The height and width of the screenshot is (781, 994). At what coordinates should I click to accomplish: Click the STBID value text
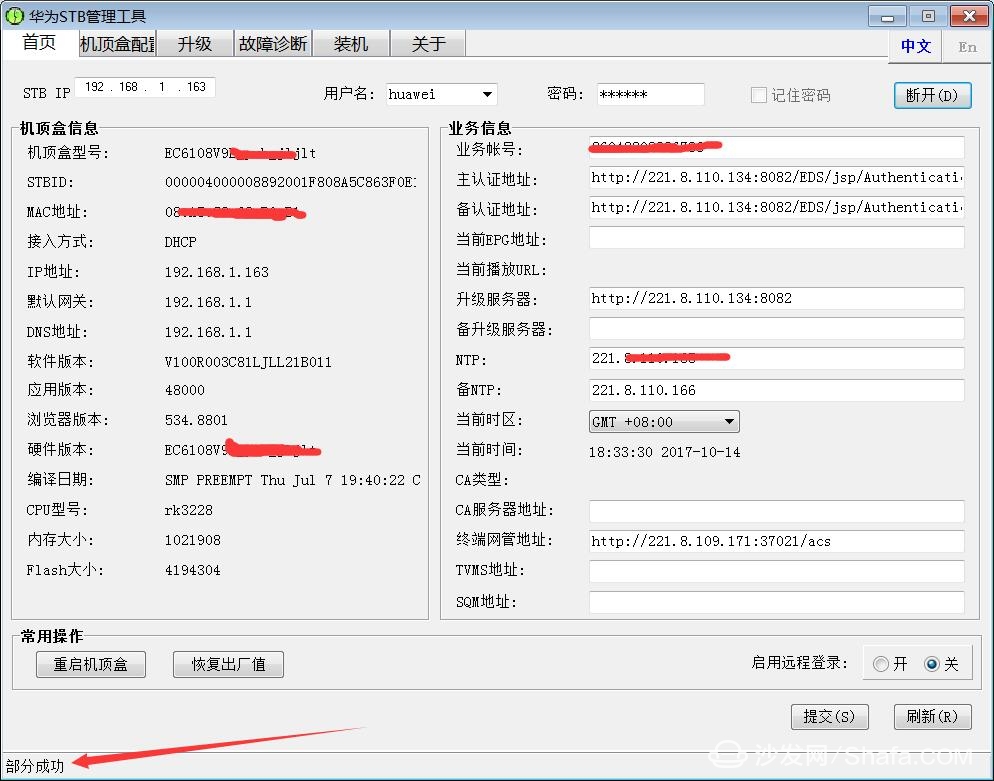click(x=291, y=183)
